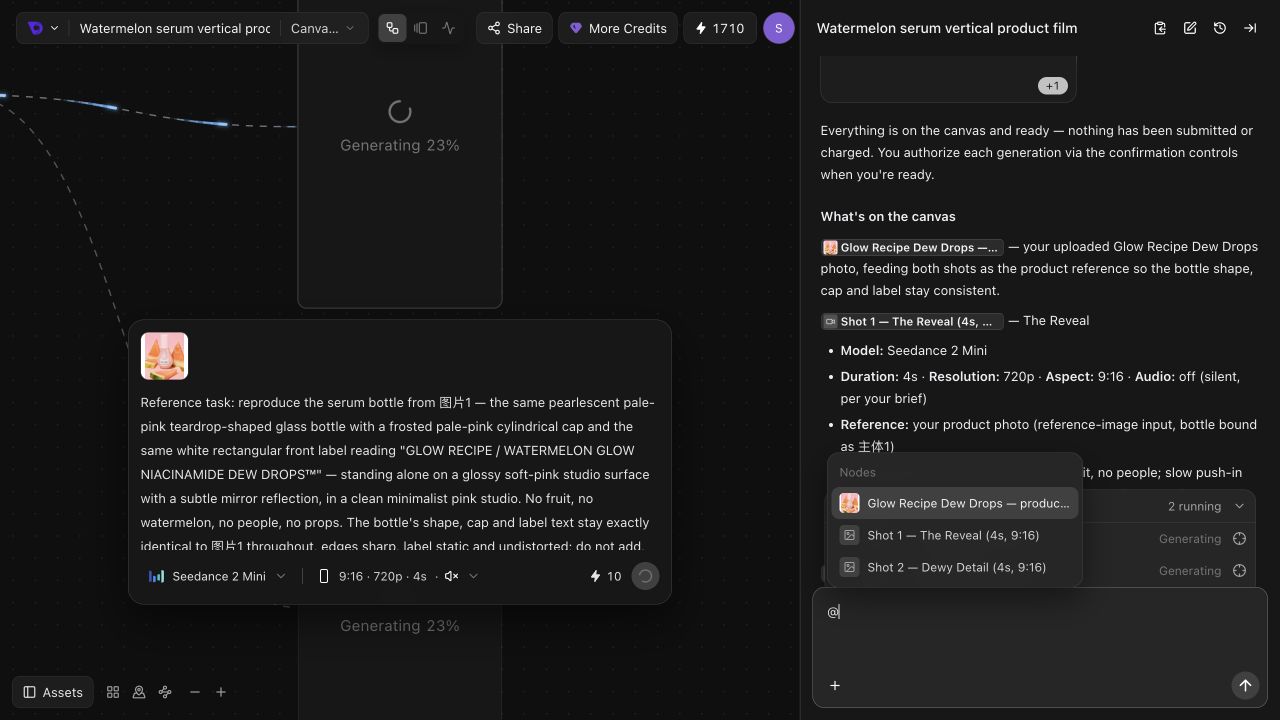The width and height of the screenshot is (1280, 720).
Task: Expand the audio options chevron
Action: [474, 576]
